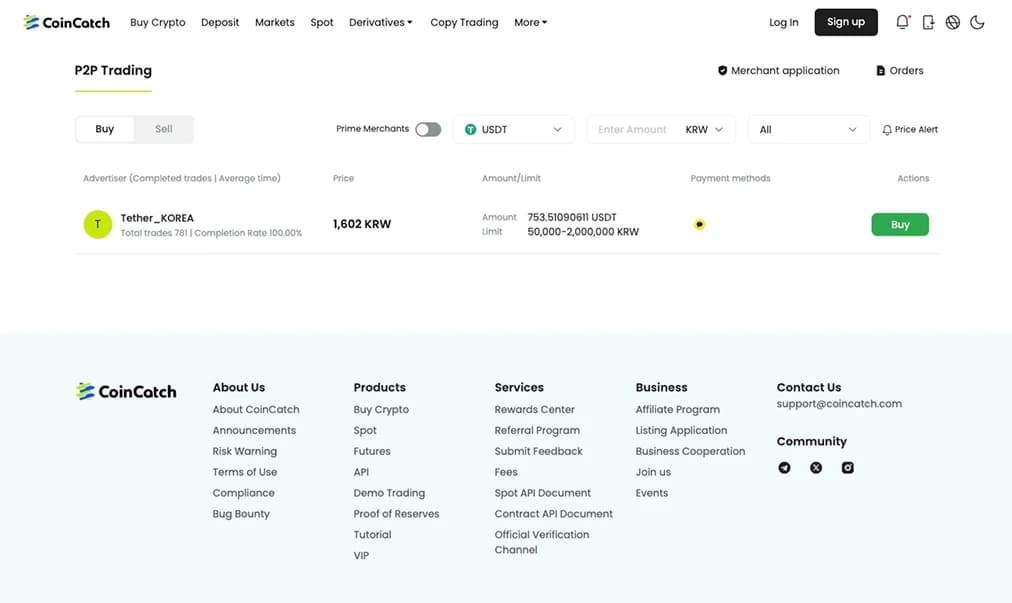Open CoinCatch's X social media icon
This screenshot has width=1012, height=603.
point(816,467)
